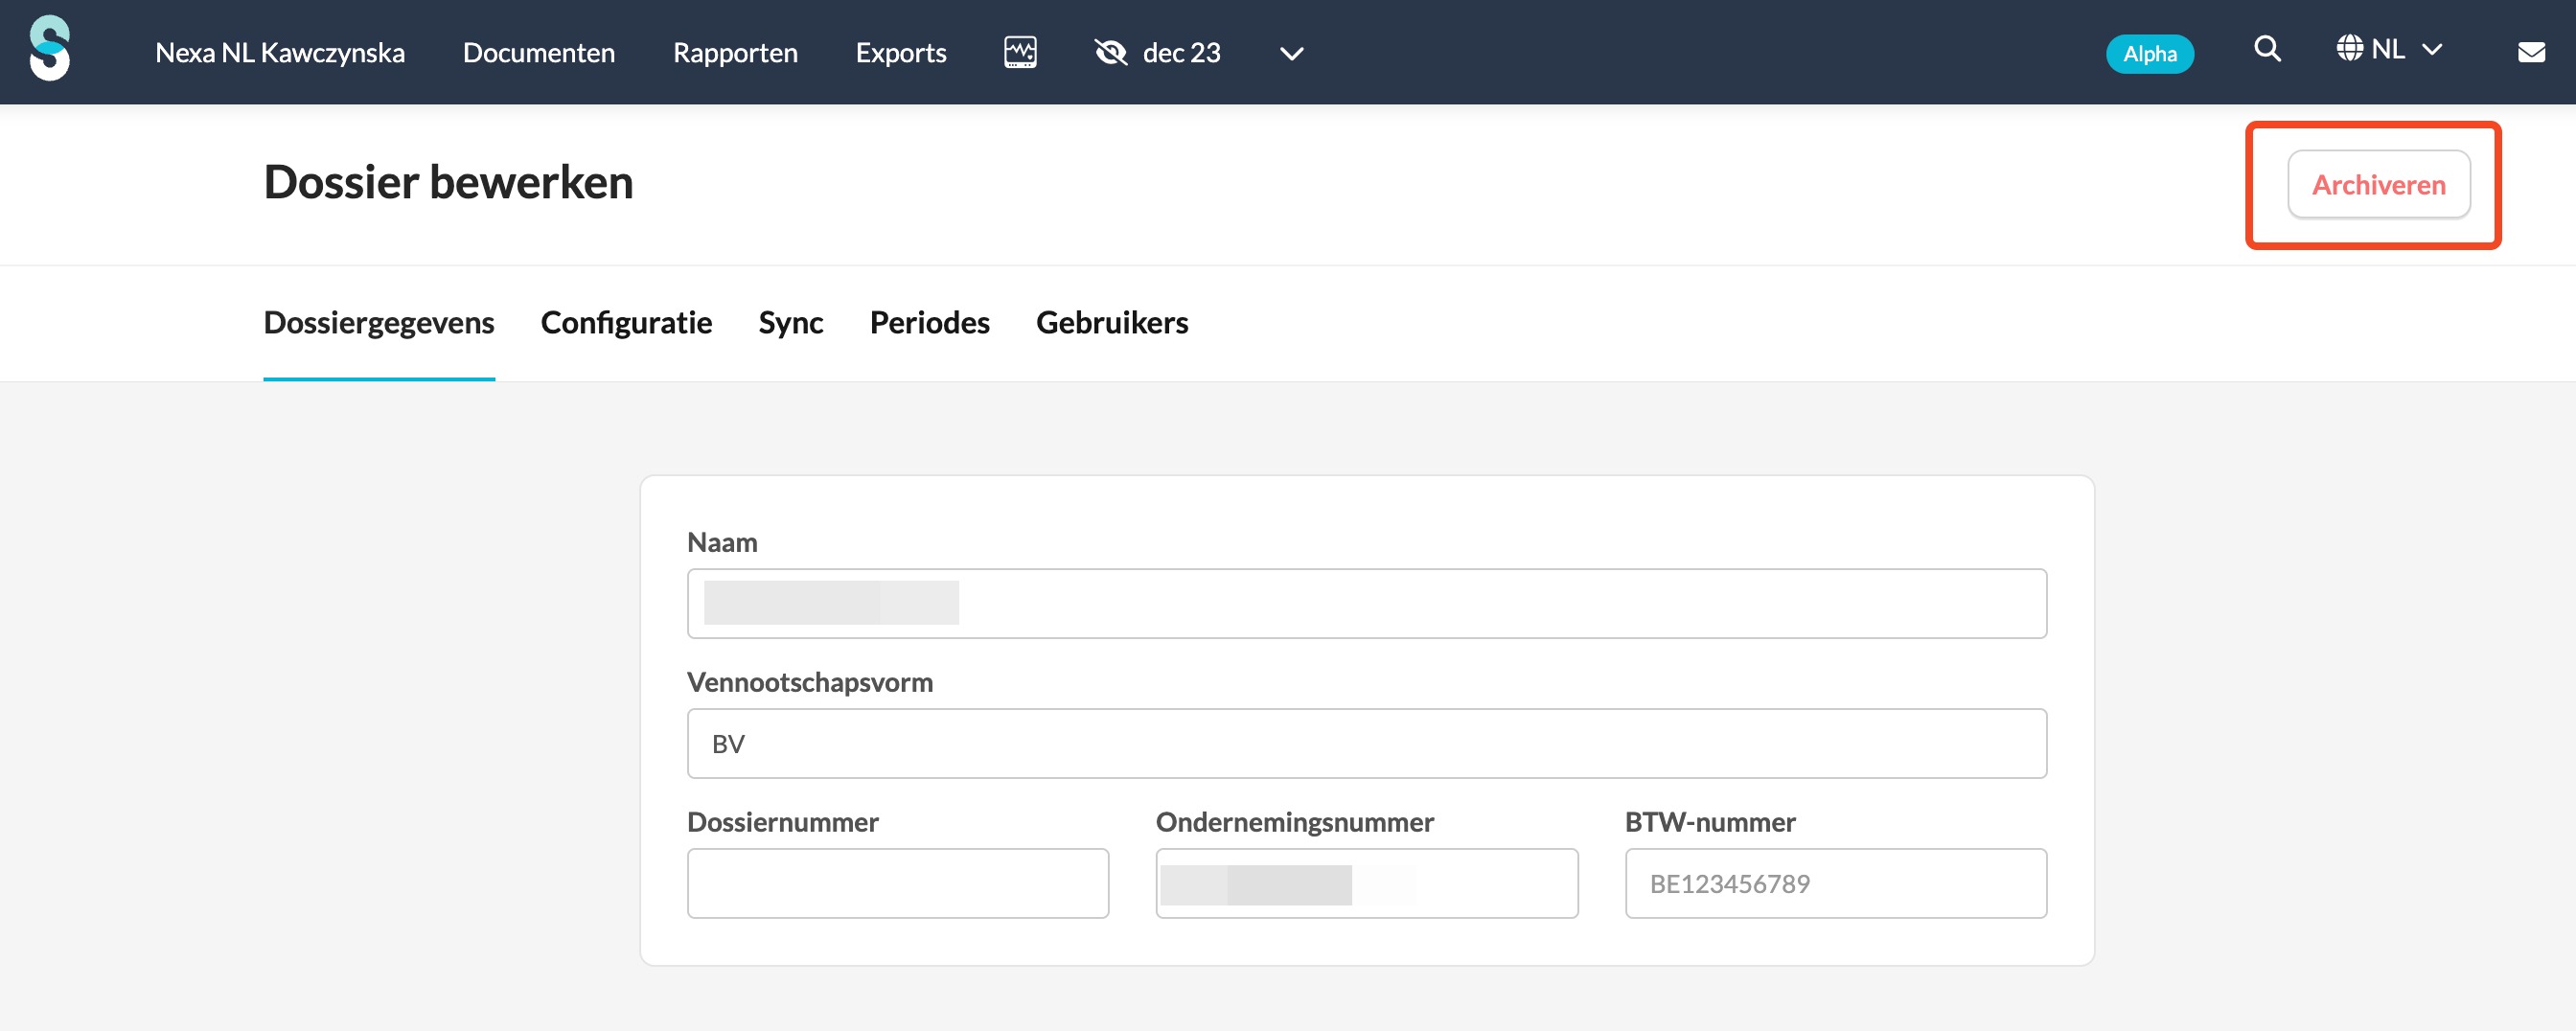Toggle the crossed-eye visibility icon beside dec 23
This screenshot has width=2576, height=1031.
click(1110, 52)
